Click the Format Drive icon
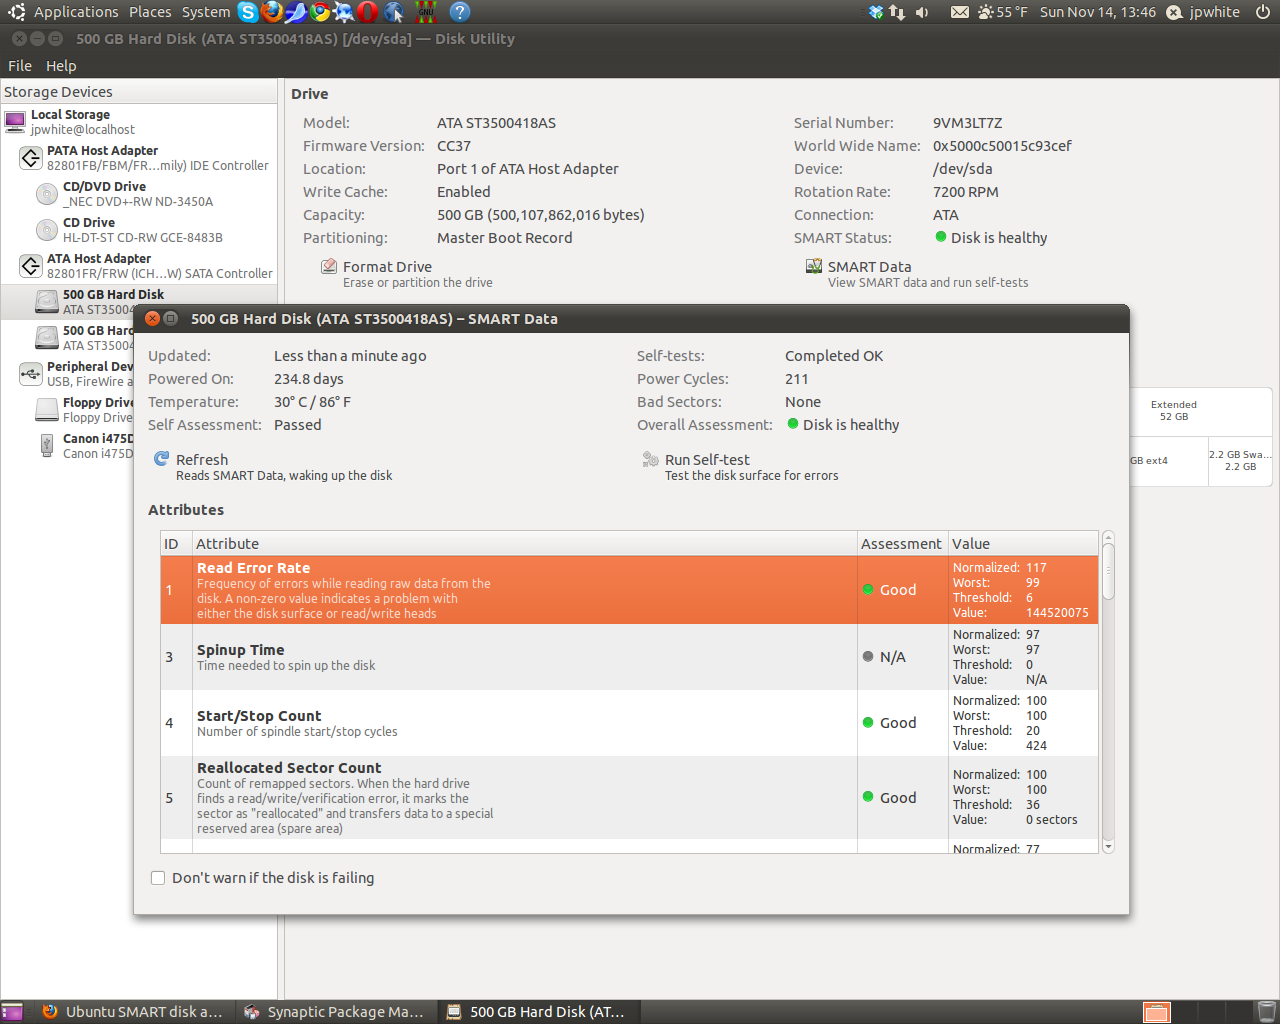The width and height of the screenshot is (1280, 1024). click(328, 267)
